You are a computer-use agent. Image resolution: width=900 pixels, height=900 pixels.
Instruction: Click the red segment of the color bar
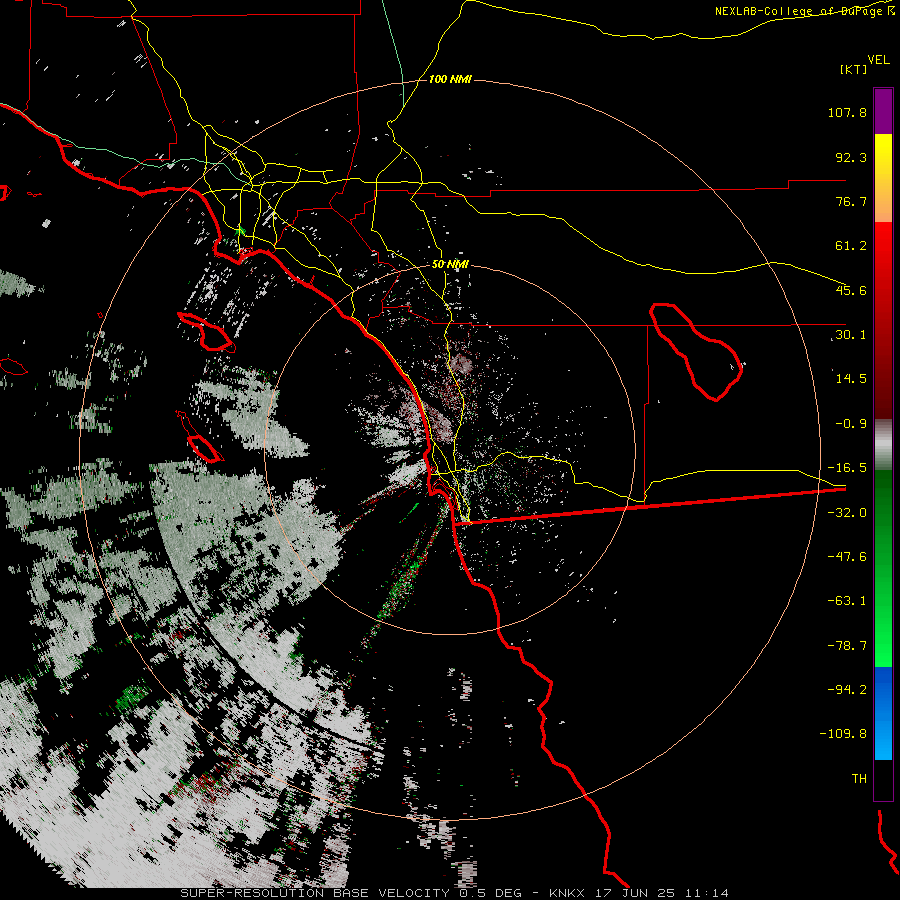[883, 320]
